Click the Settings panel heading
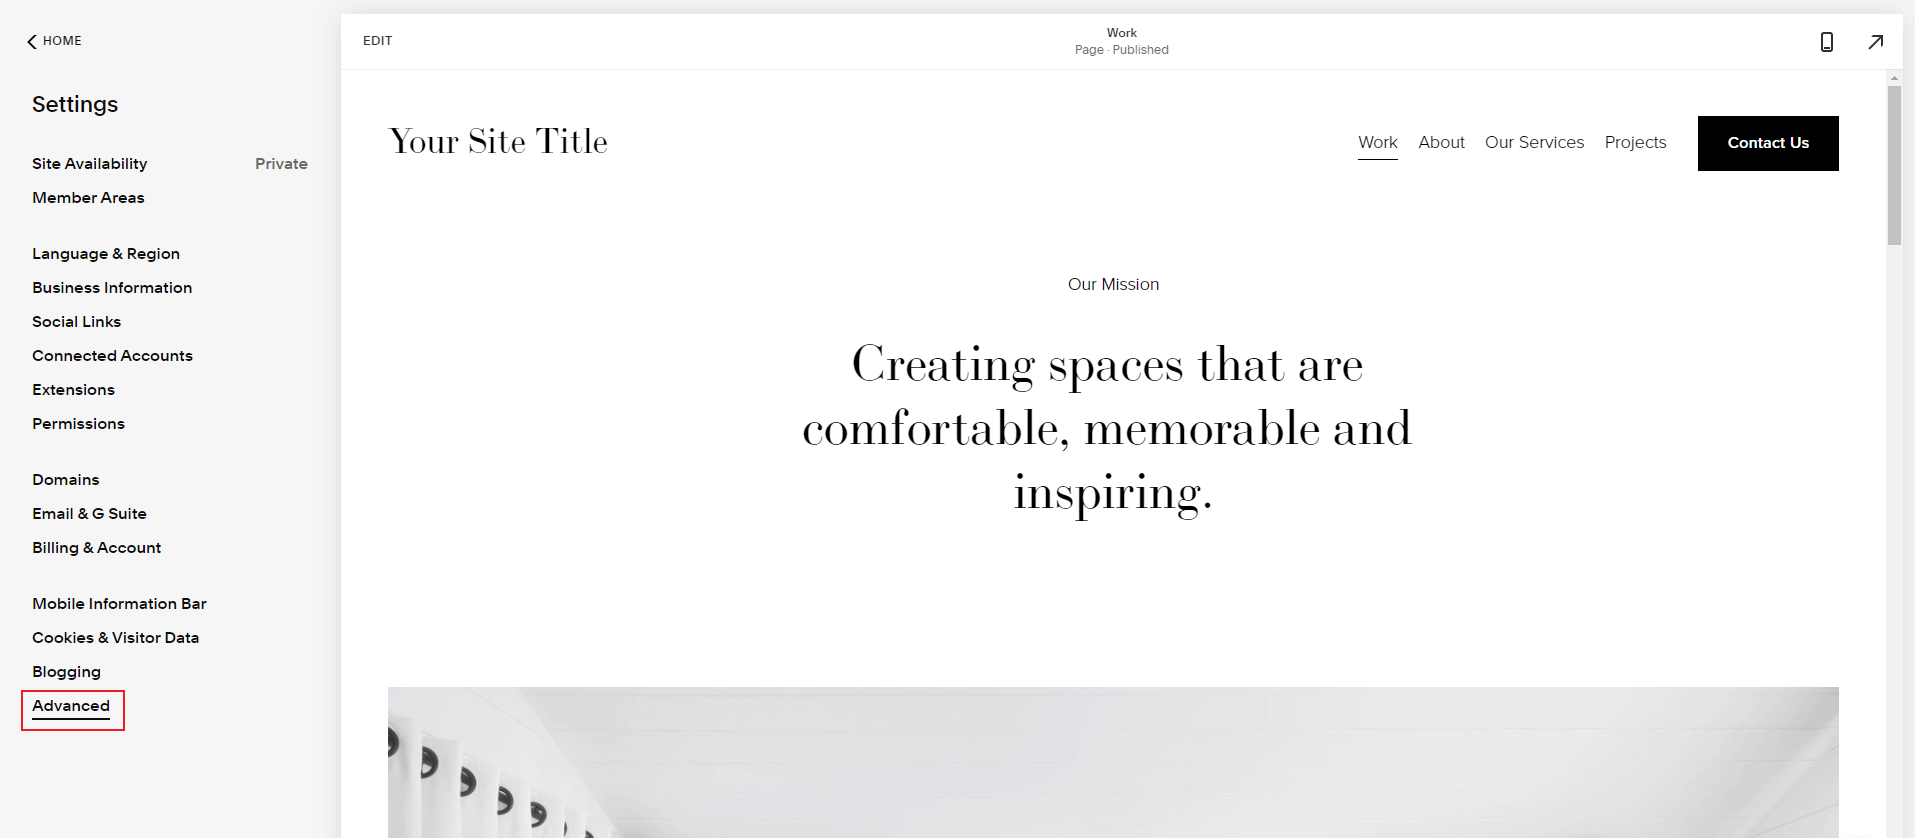1915x838 pixels. 75,104
